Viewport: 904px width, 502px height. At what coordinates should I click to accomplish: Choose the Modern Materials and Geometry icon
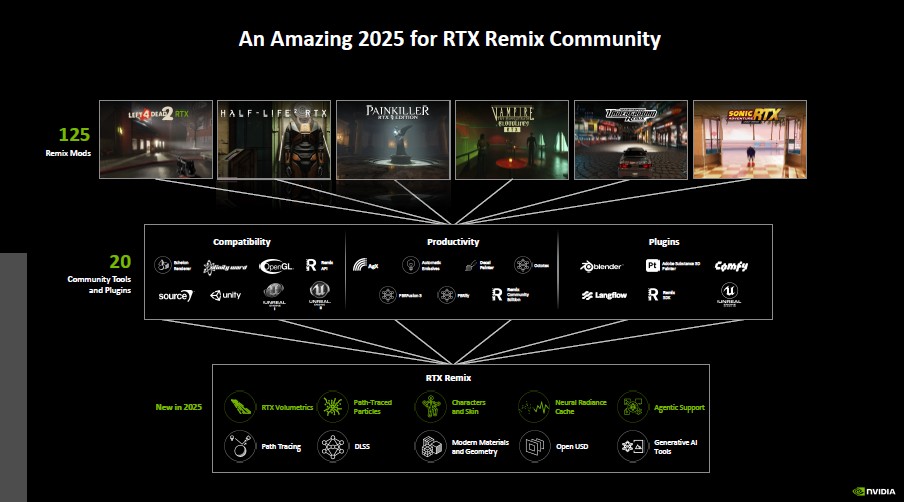tap(431, 446)
